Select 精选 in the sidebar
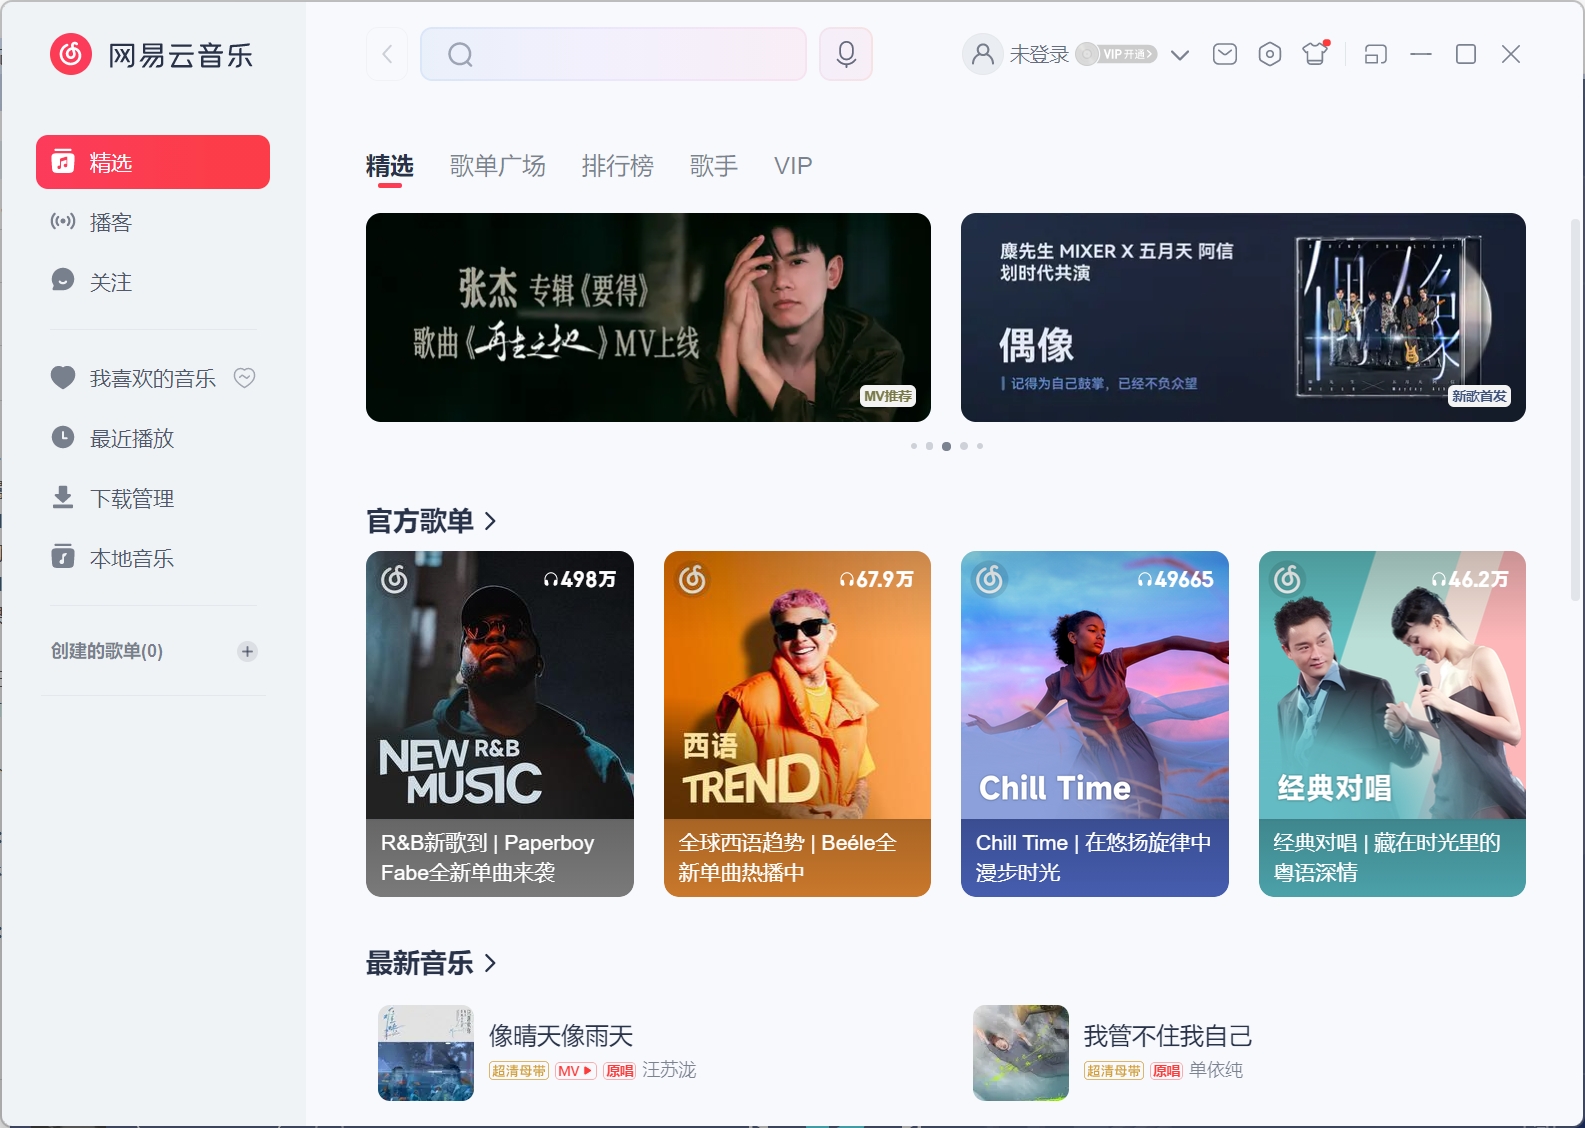Screen dimensions: 1585x1128 click(x=153, y=162)
